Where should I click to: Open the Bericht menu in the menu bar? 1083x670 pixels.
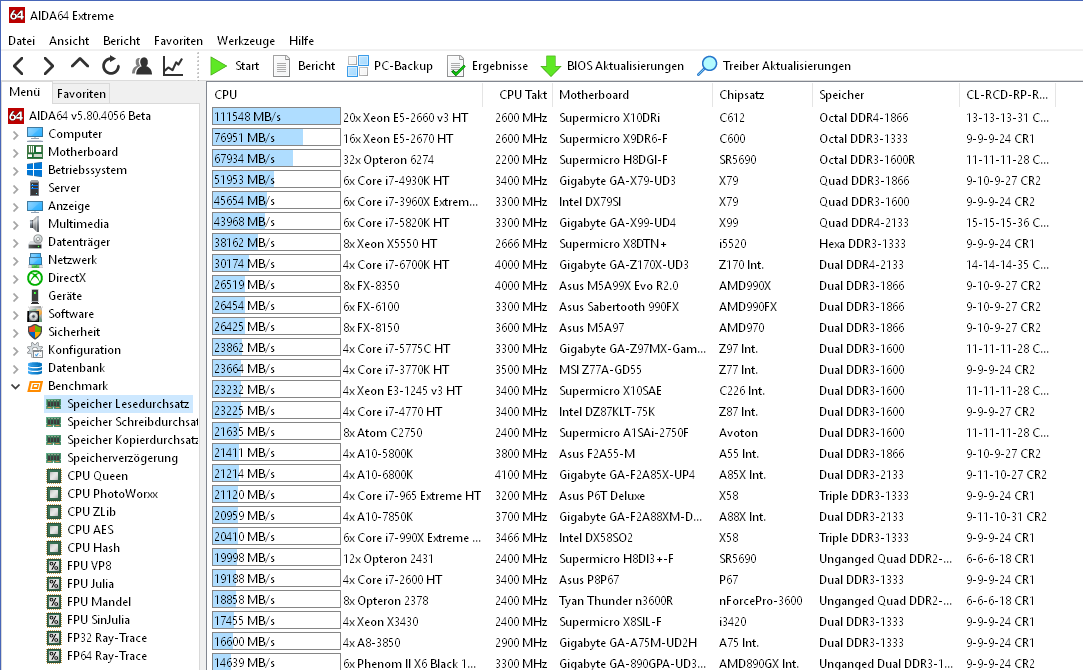click(x=122, y=41)
